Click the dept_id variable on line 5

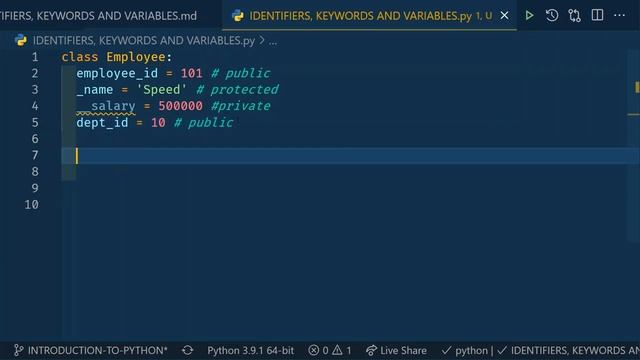point(102,122)
